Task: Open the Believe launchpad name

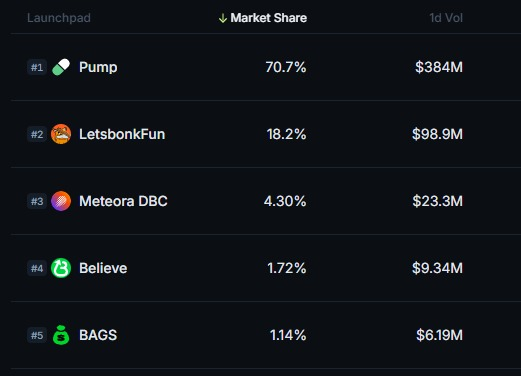Action: 103,268
